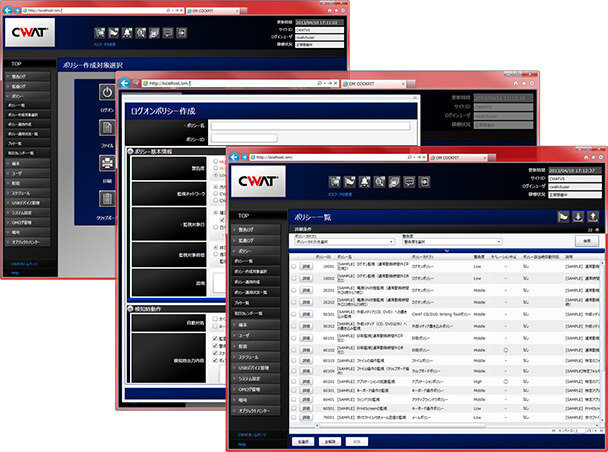Screen dimensions: 608x452
Task: Click the power icon for ログオン in the ポリシー作成対象選択 window
Action: click(107, 93)
